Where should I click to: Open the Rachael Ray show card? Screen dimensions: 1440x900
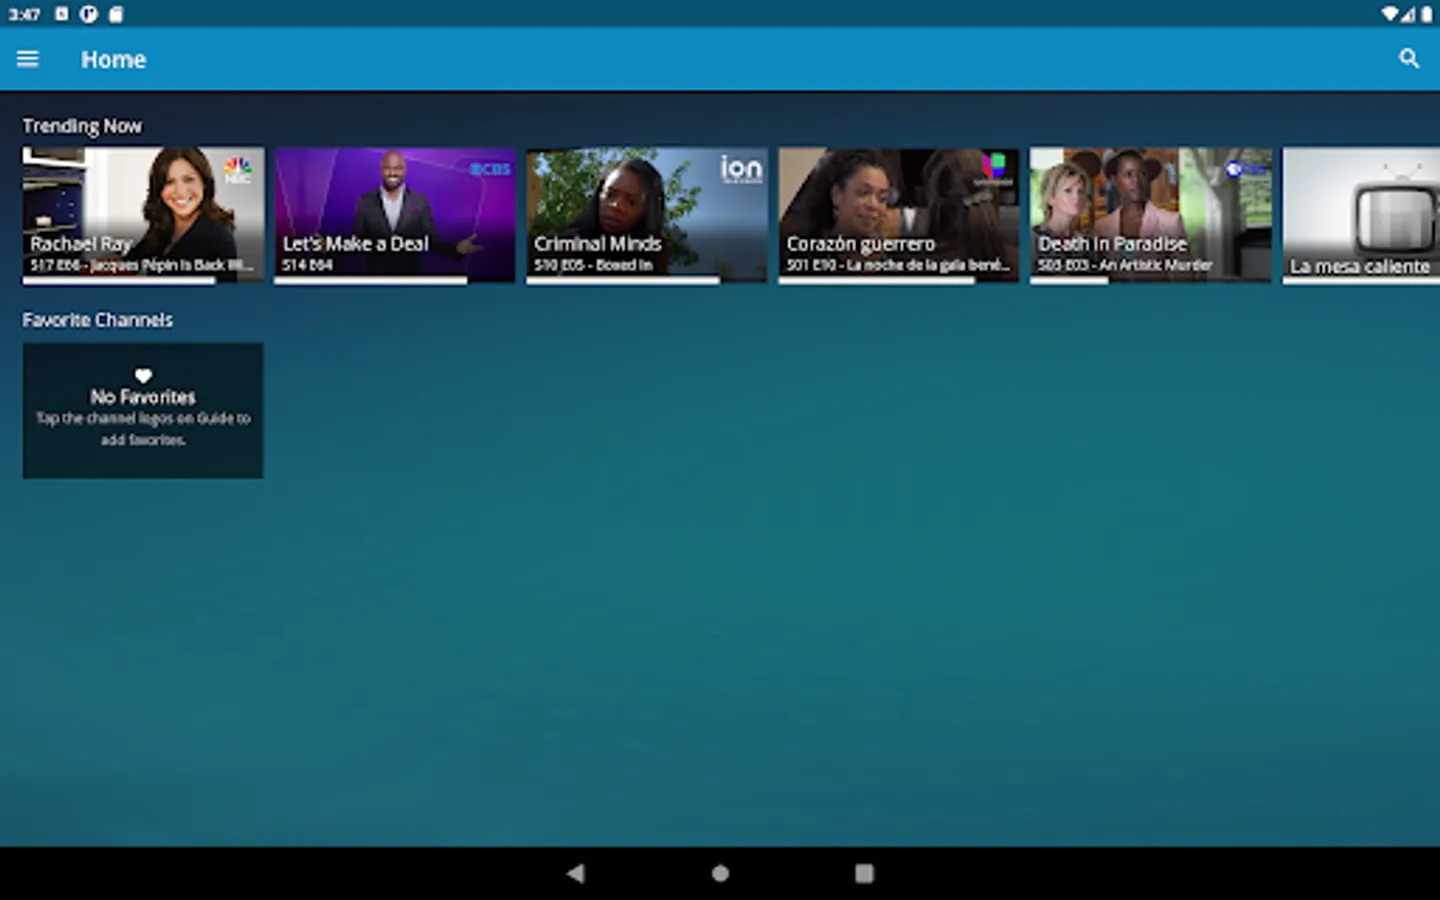tap(144, 215)
